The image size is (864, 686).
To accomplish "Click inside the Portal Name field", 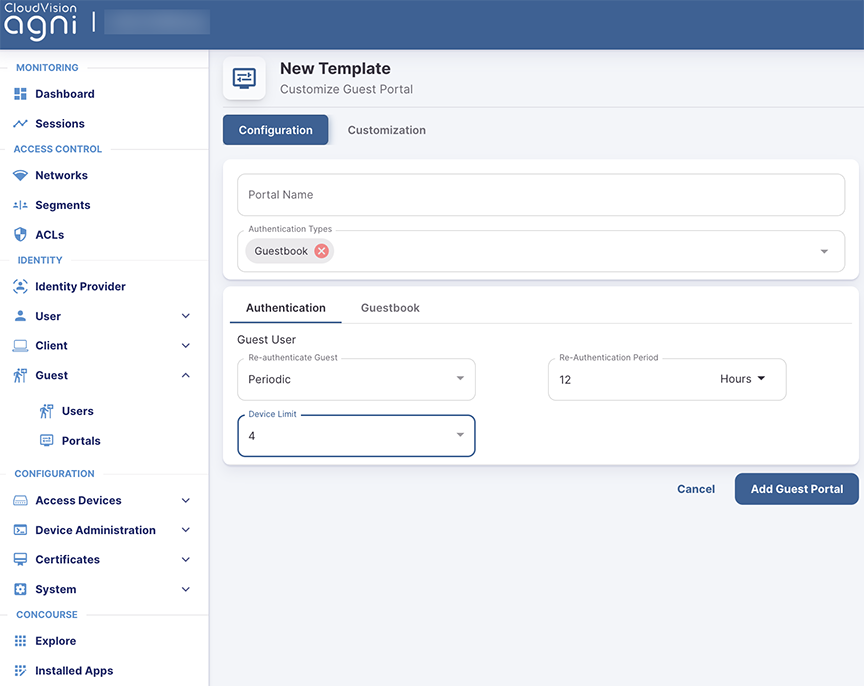I will click(x=540, y=195).
